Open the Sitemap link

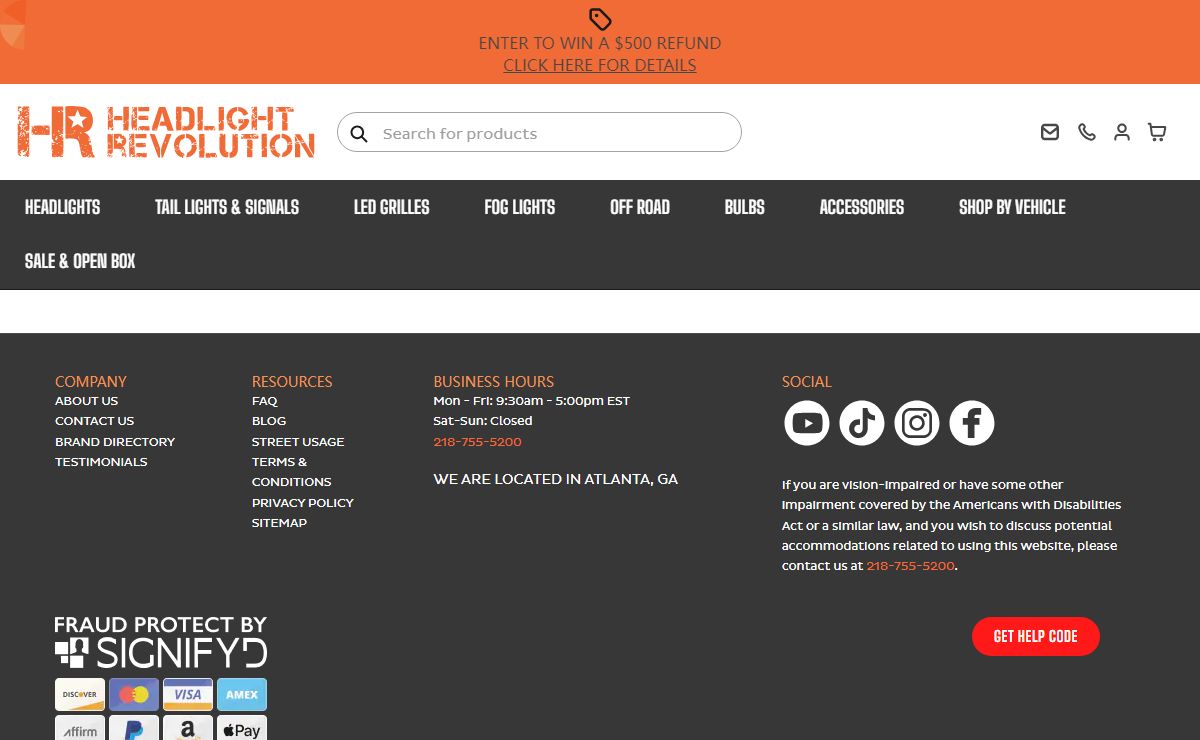(x=279, y=523)
